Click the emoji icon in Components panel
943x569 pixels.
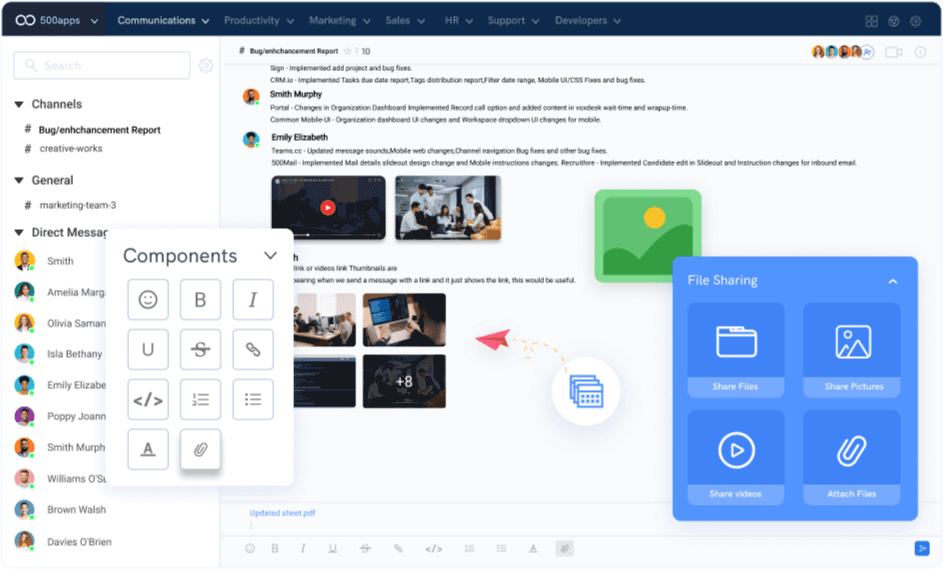[148, 300]
